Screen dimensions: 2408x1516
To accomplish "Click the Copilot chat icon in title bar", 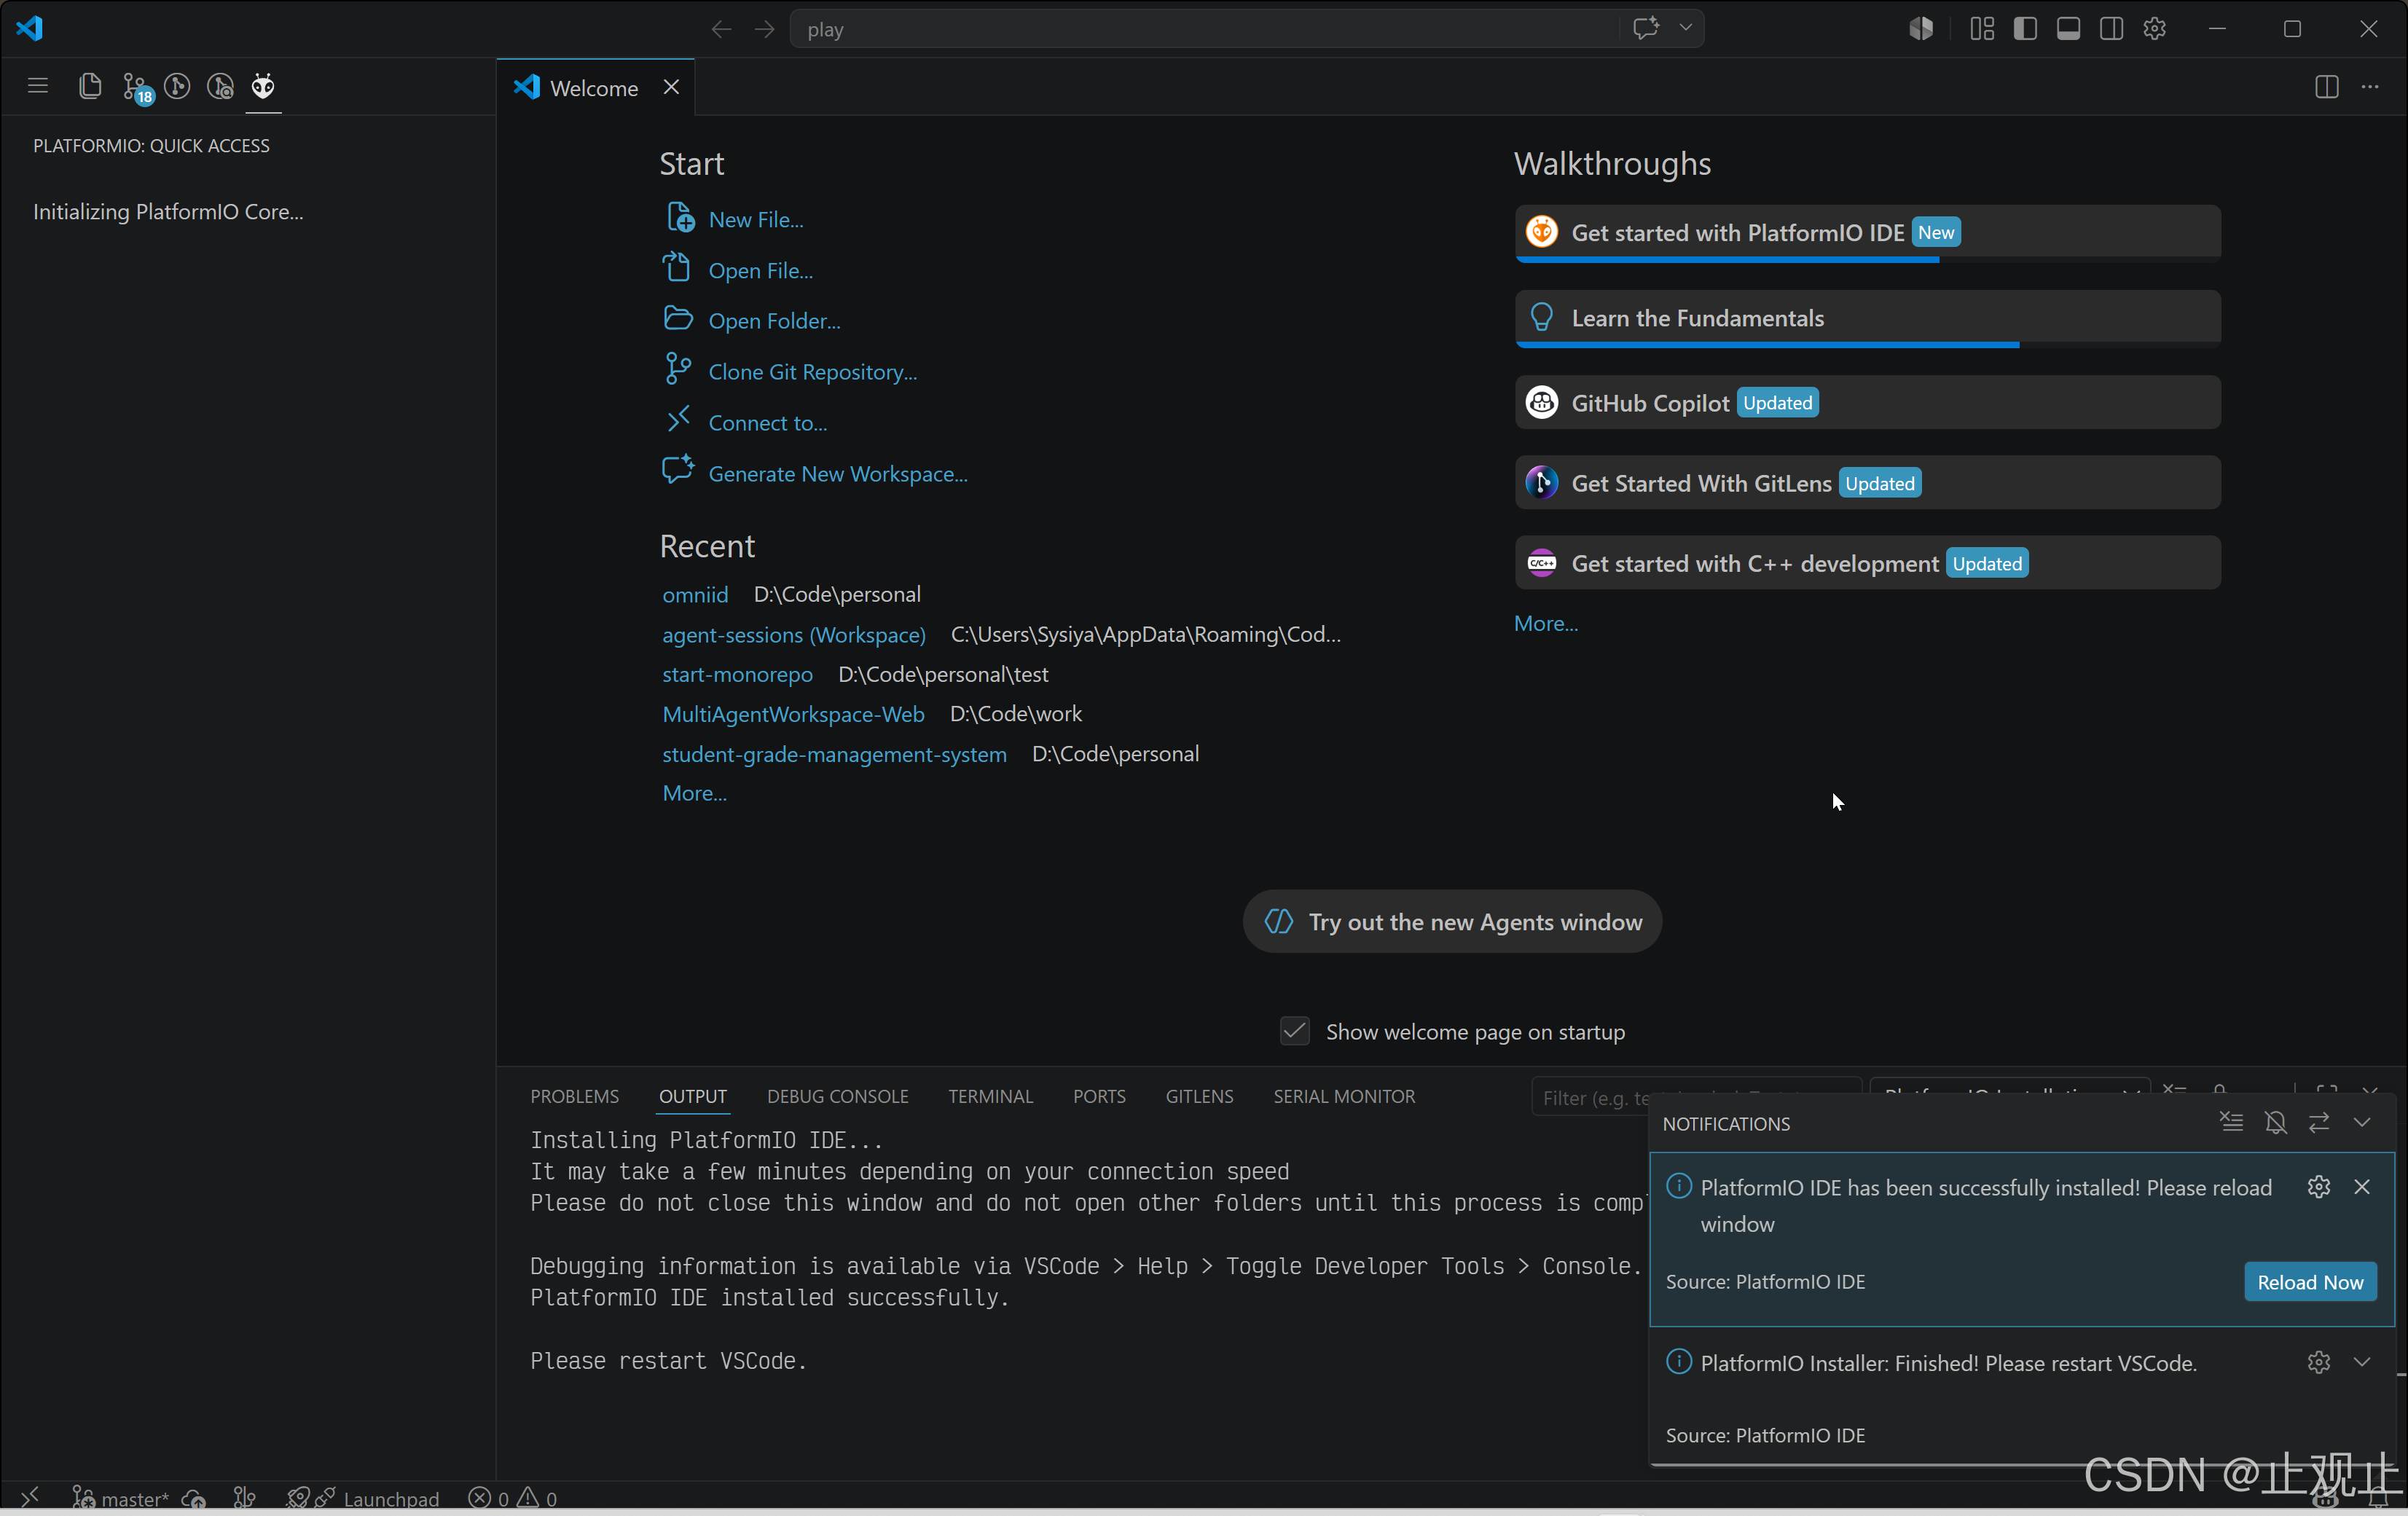I will pyautogui.click(x=1646, y=28).
